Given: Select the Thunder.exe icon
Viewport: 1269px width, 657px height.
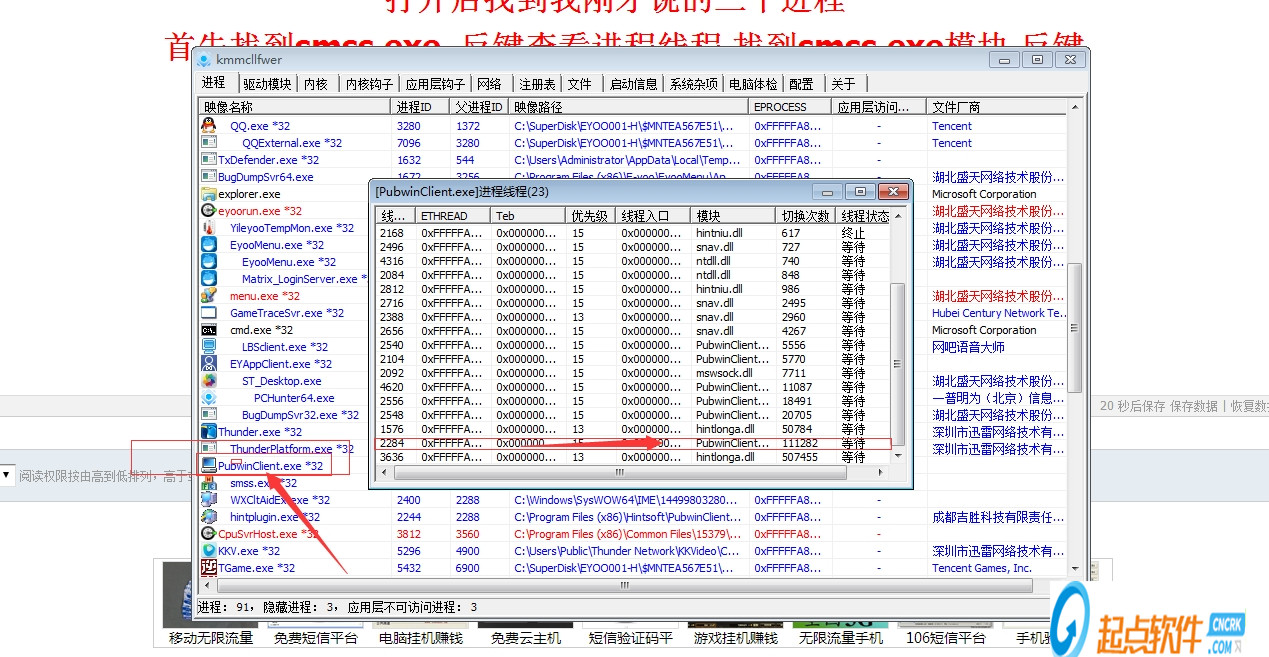Looking at the screenshot, I should point(208,432).
